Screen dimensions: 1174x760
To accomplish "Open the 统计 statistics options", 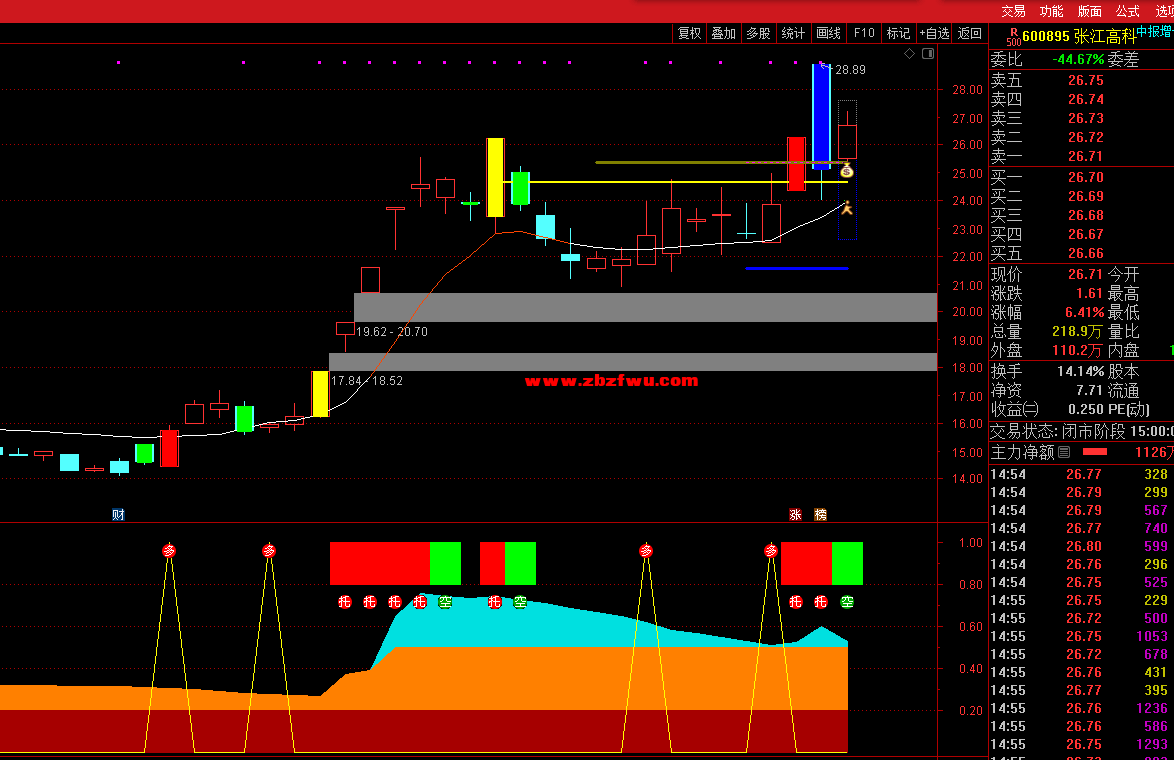I will (x=793, y=33).
